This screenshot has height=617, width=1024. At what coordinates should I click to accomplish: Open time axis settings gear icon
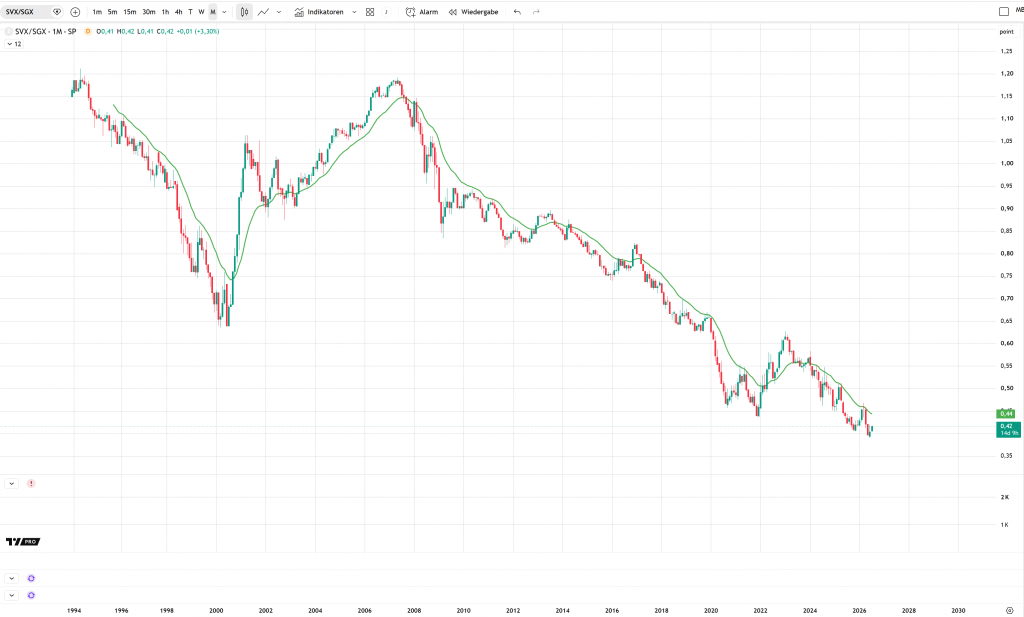pyautogui.click(x=1010, y=610)
